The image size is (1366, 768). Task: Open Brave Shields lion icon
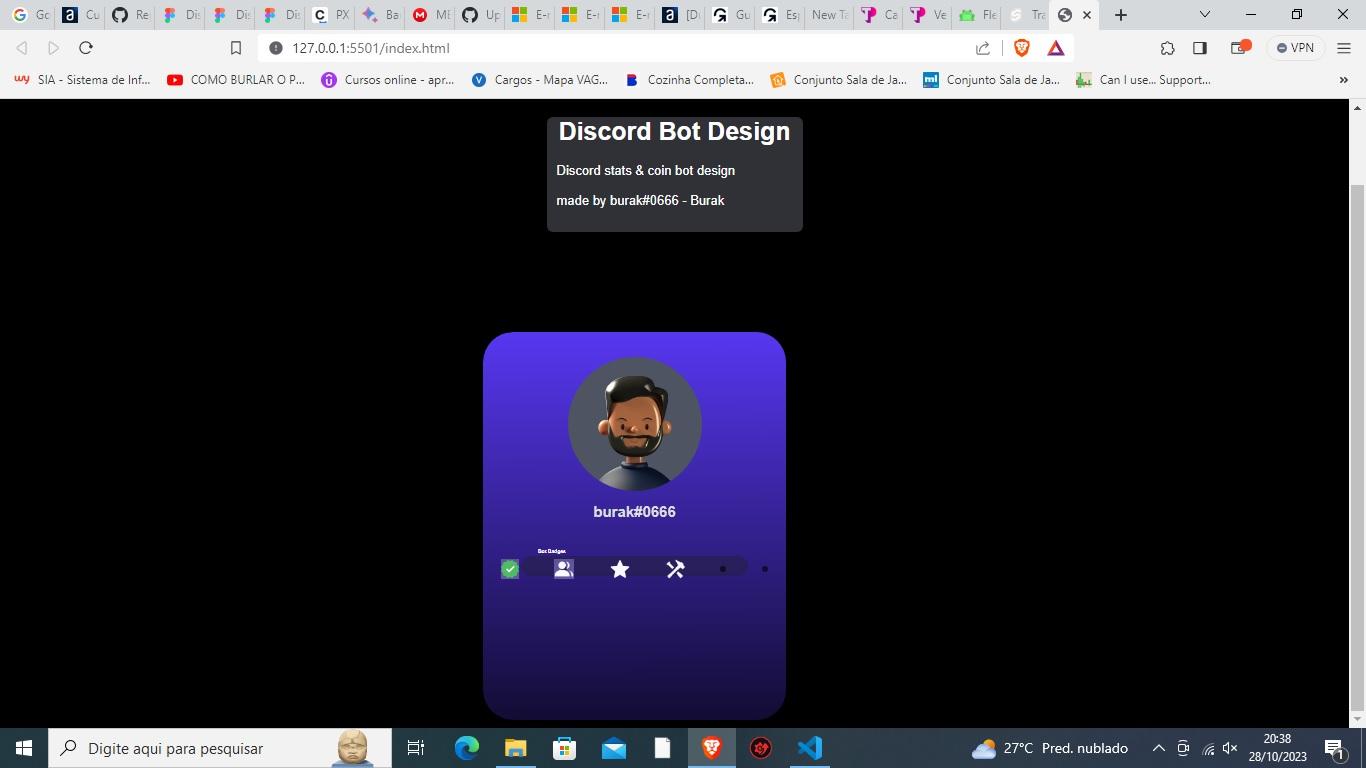1022,48
